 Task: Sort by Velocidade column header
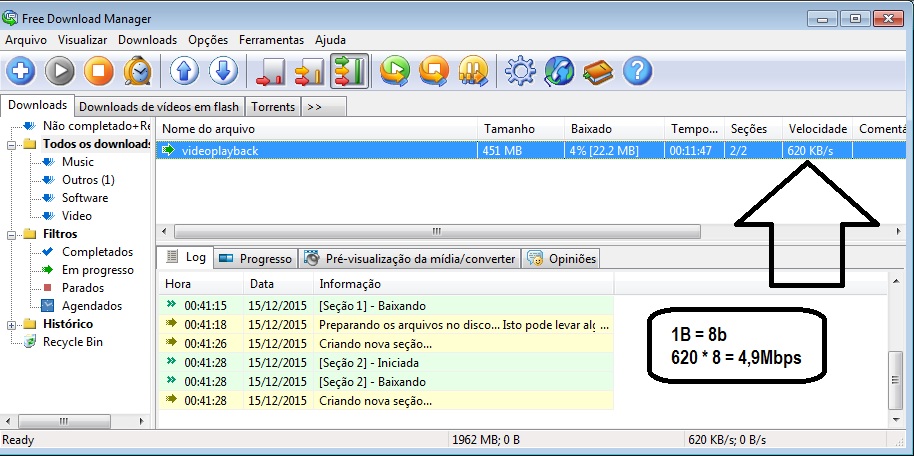(817, 129)
